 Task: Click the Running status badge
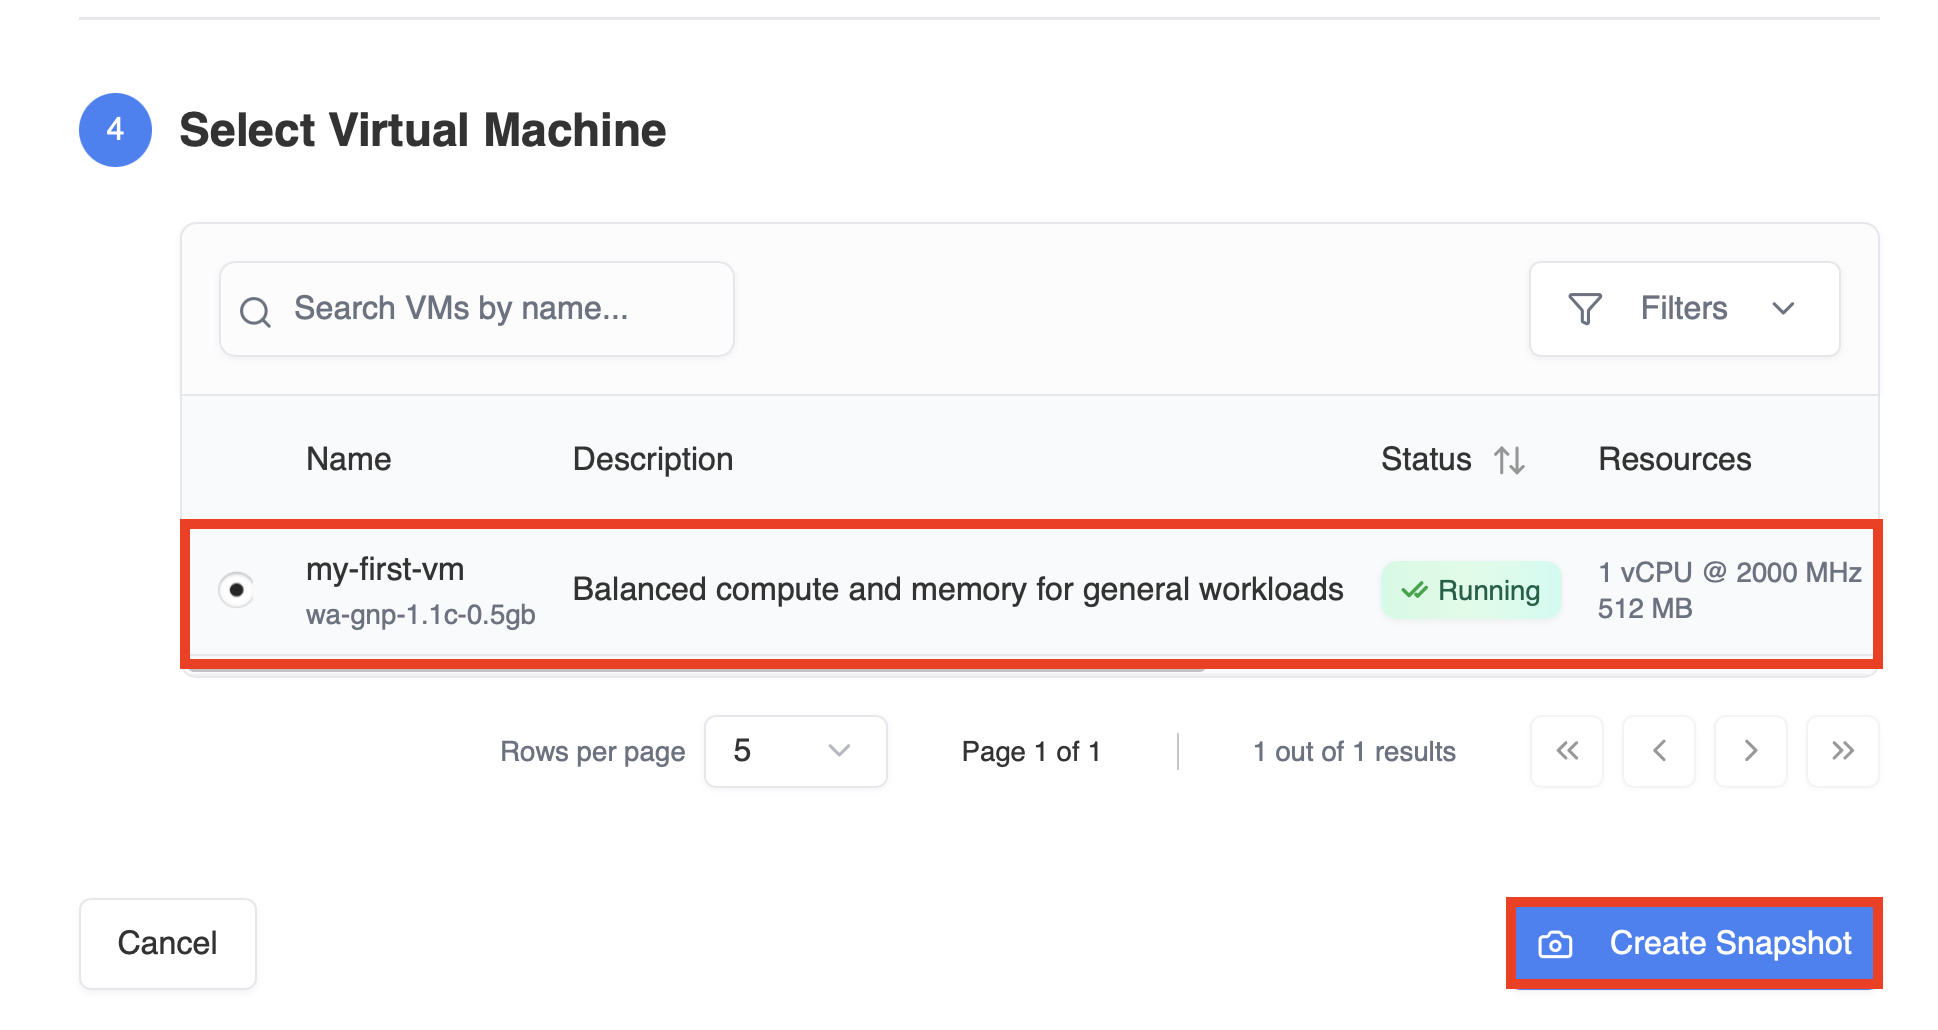tap(1471, 590)
